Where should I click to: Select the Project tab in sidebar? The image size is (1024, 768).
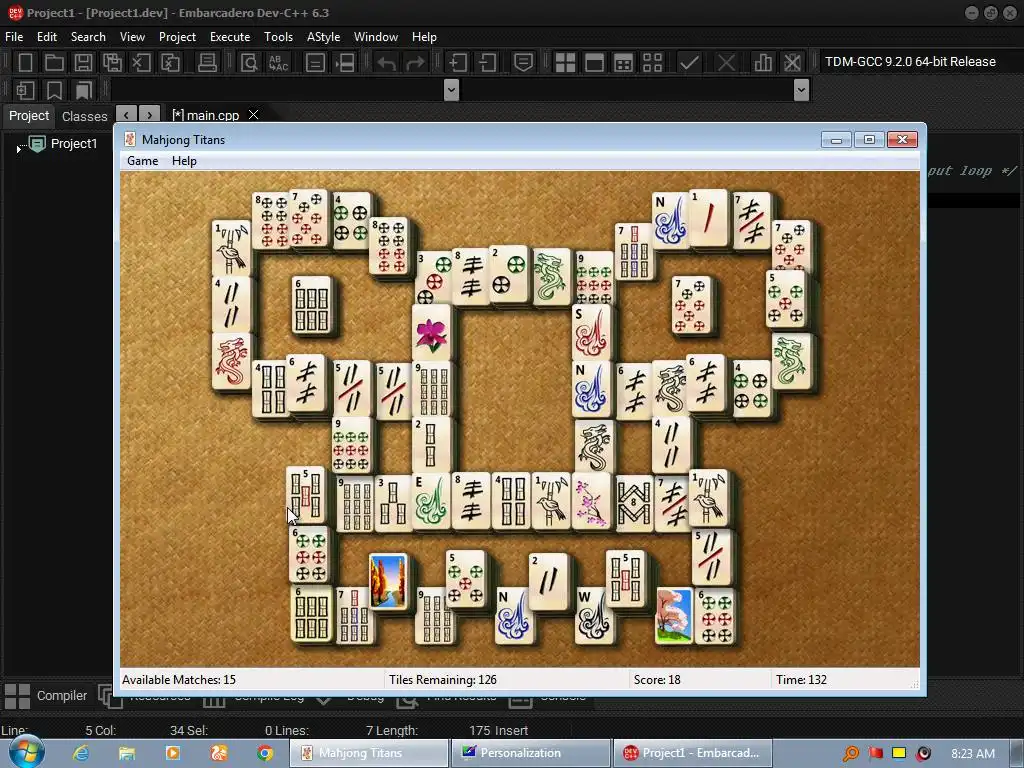pos(29,116)
